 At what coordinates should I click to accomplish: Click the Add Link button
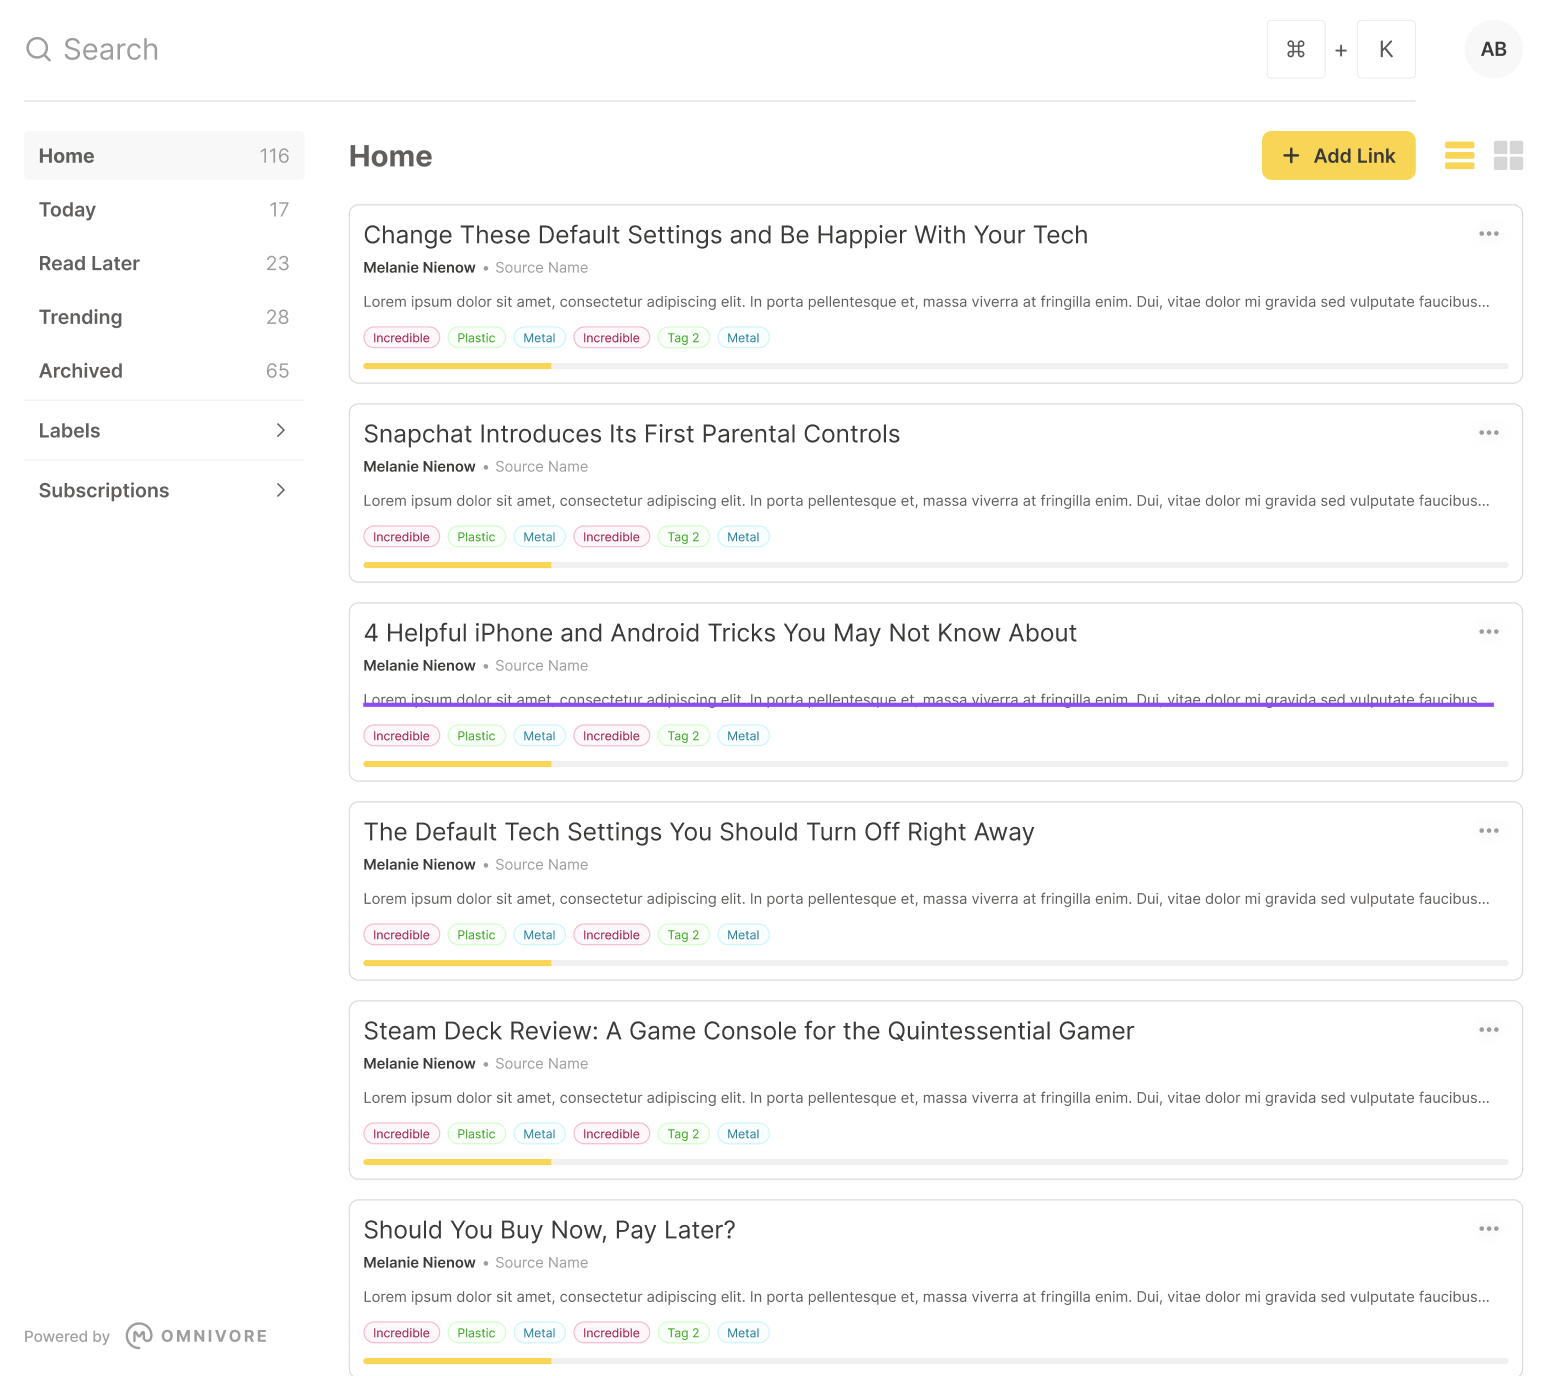1338,155
